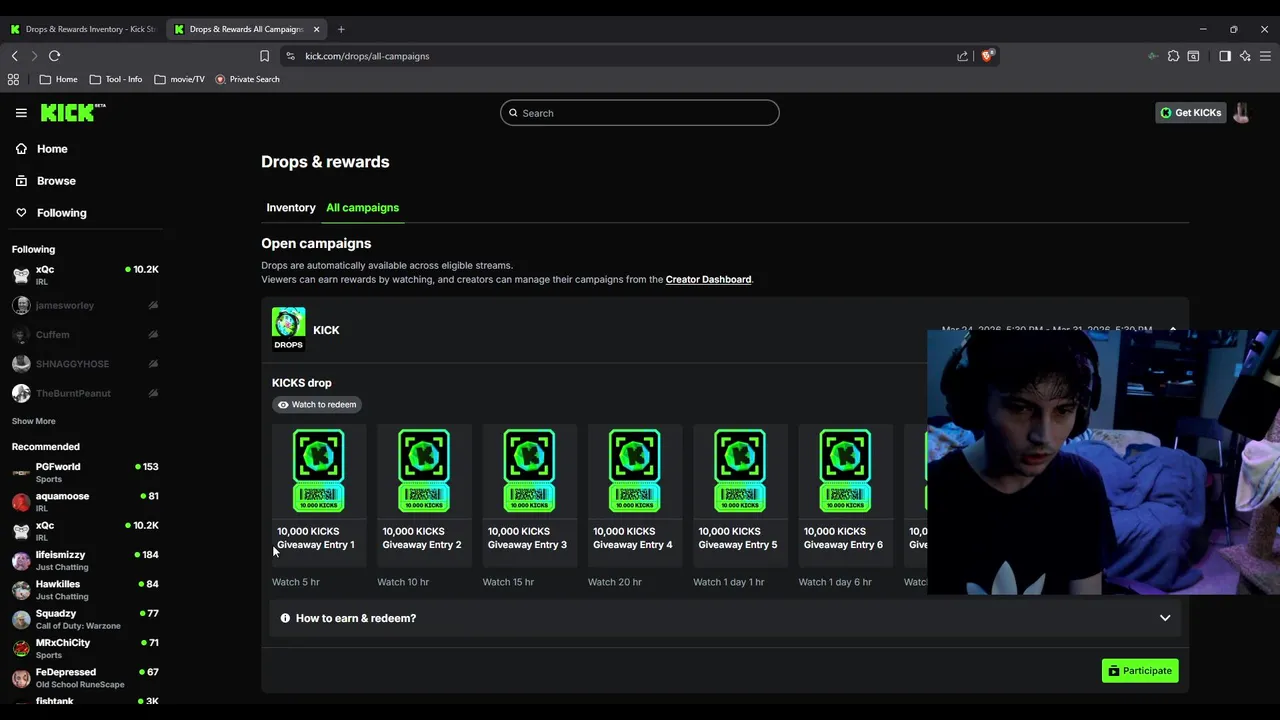Click the Participate button
This screenshot has height=720, width=1280.
[1140, 670]
